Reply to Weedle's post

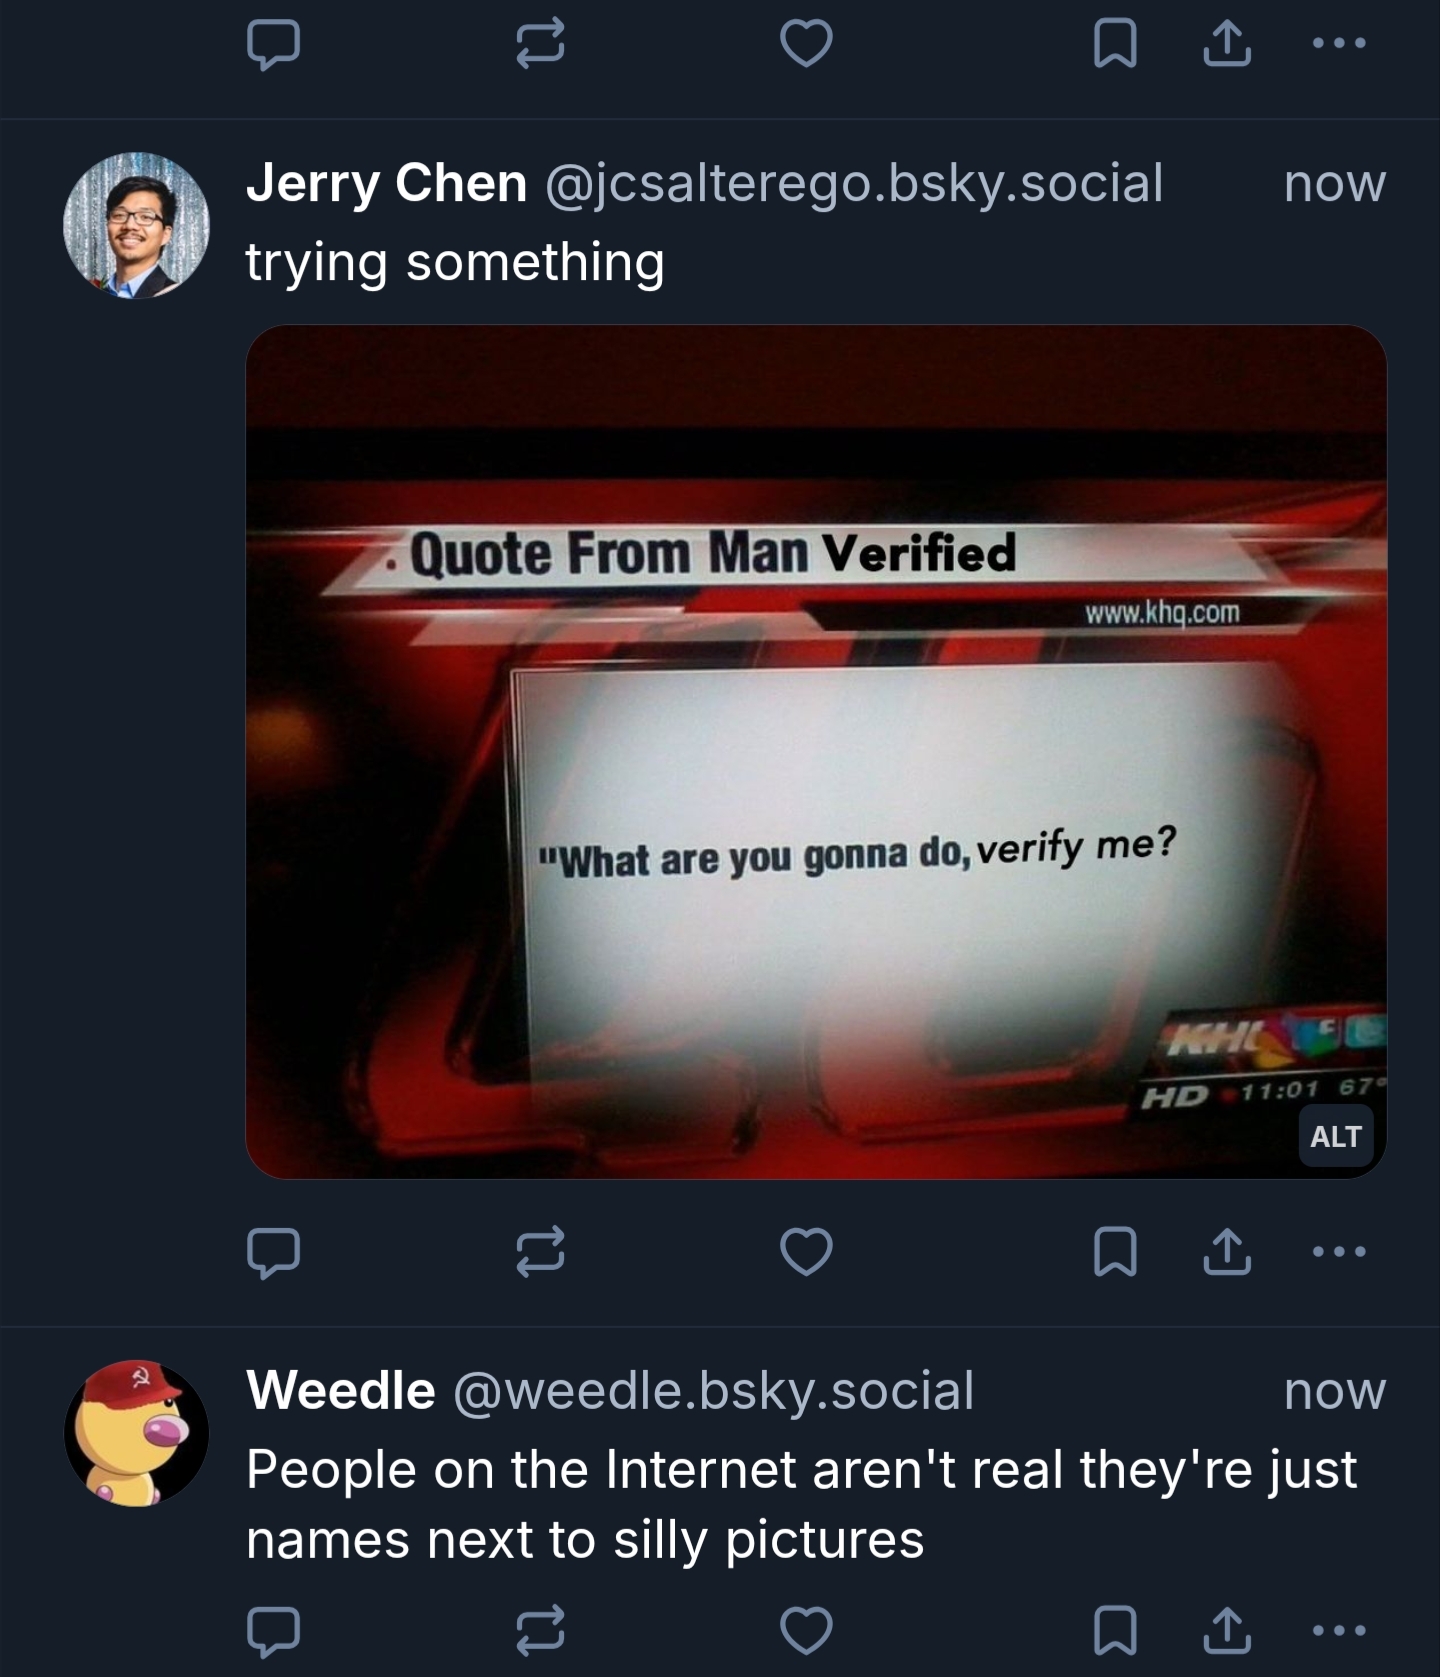[273, 1631]
